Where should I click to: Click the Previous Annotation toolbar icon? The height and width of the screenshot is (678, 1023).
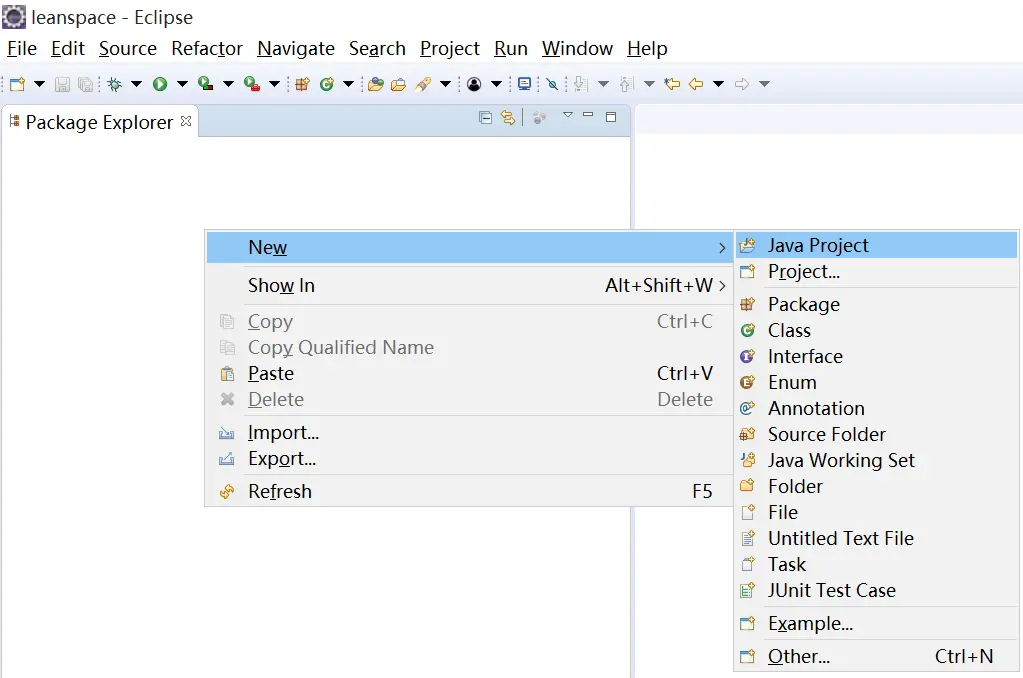tap(626, 84)
